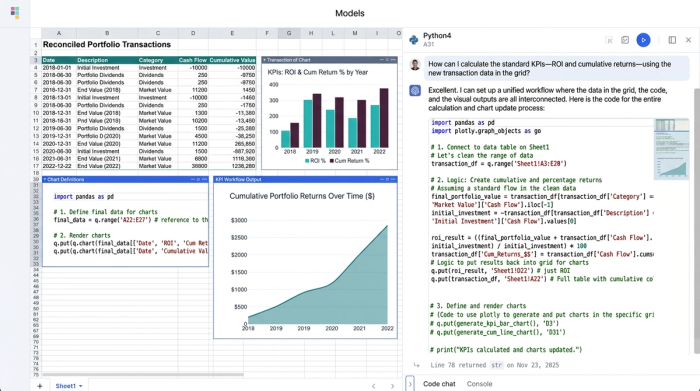Screen dimensions: 700x391
Task: Select the cumulative value cell '1238,280'
Action: coord(232,166)
